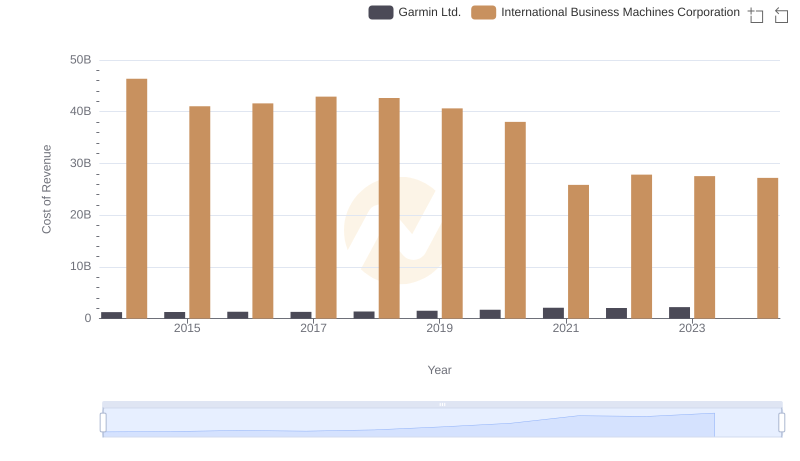Click the 20B y-axis label
Screen dimensions: 800x461
coord(81,215)
